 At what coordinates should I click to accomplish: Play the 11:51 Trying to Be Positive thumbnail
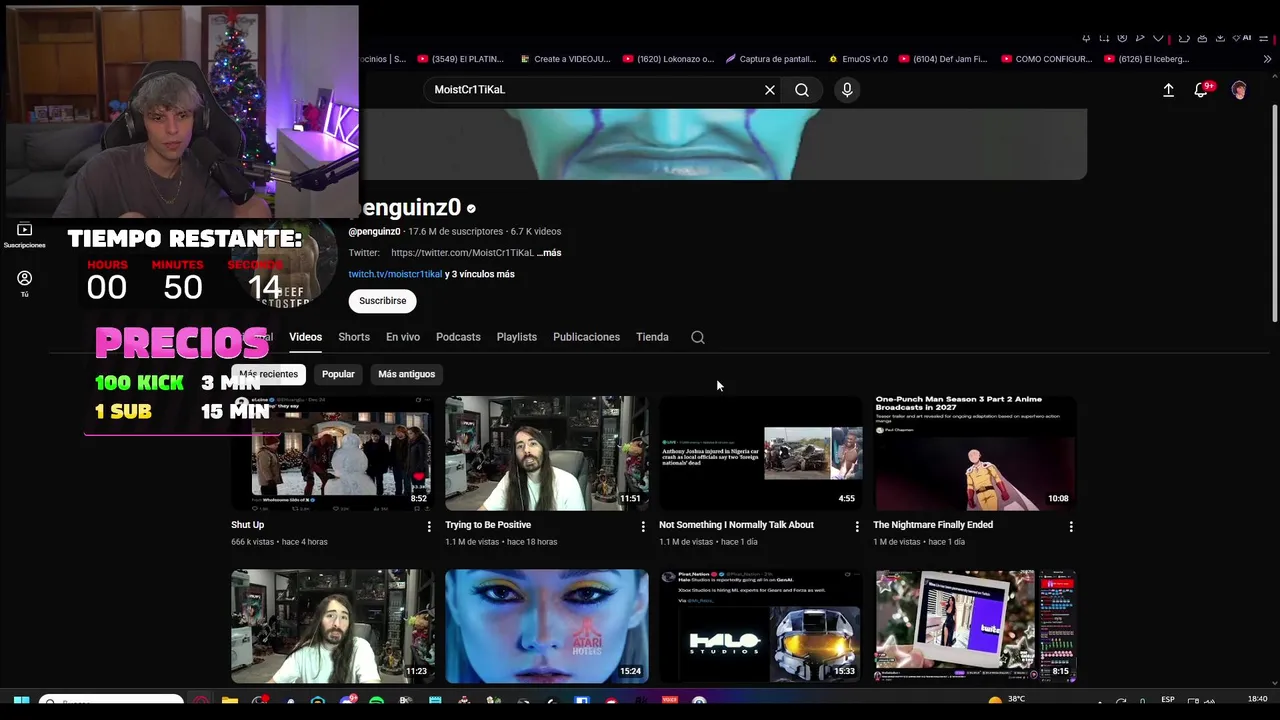coord(547,453)
